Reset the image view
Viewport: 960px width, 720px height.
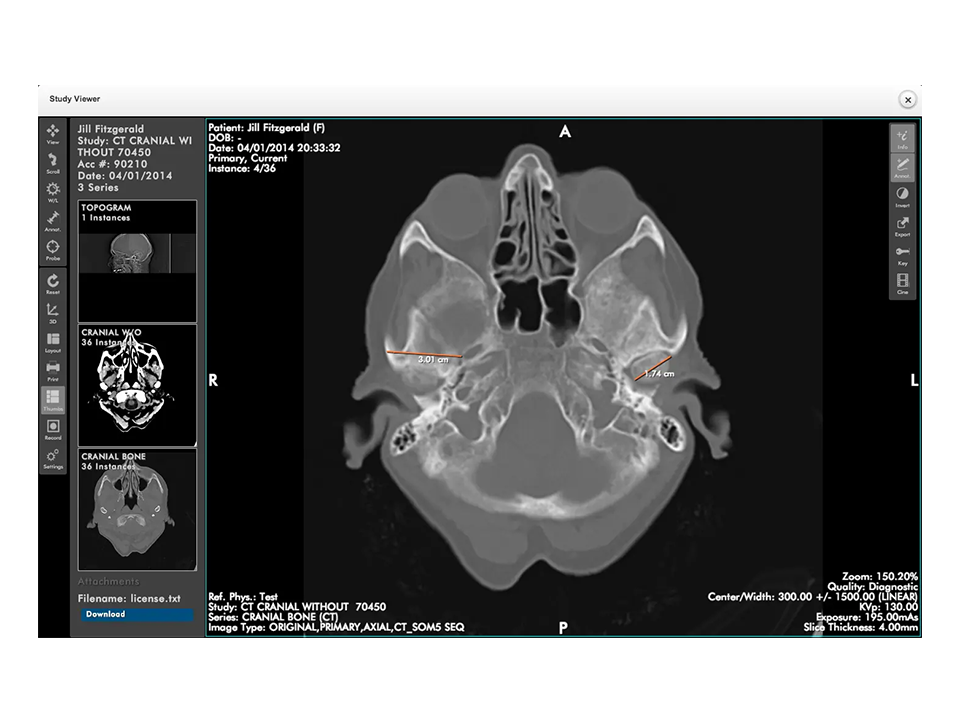[53, 285]
